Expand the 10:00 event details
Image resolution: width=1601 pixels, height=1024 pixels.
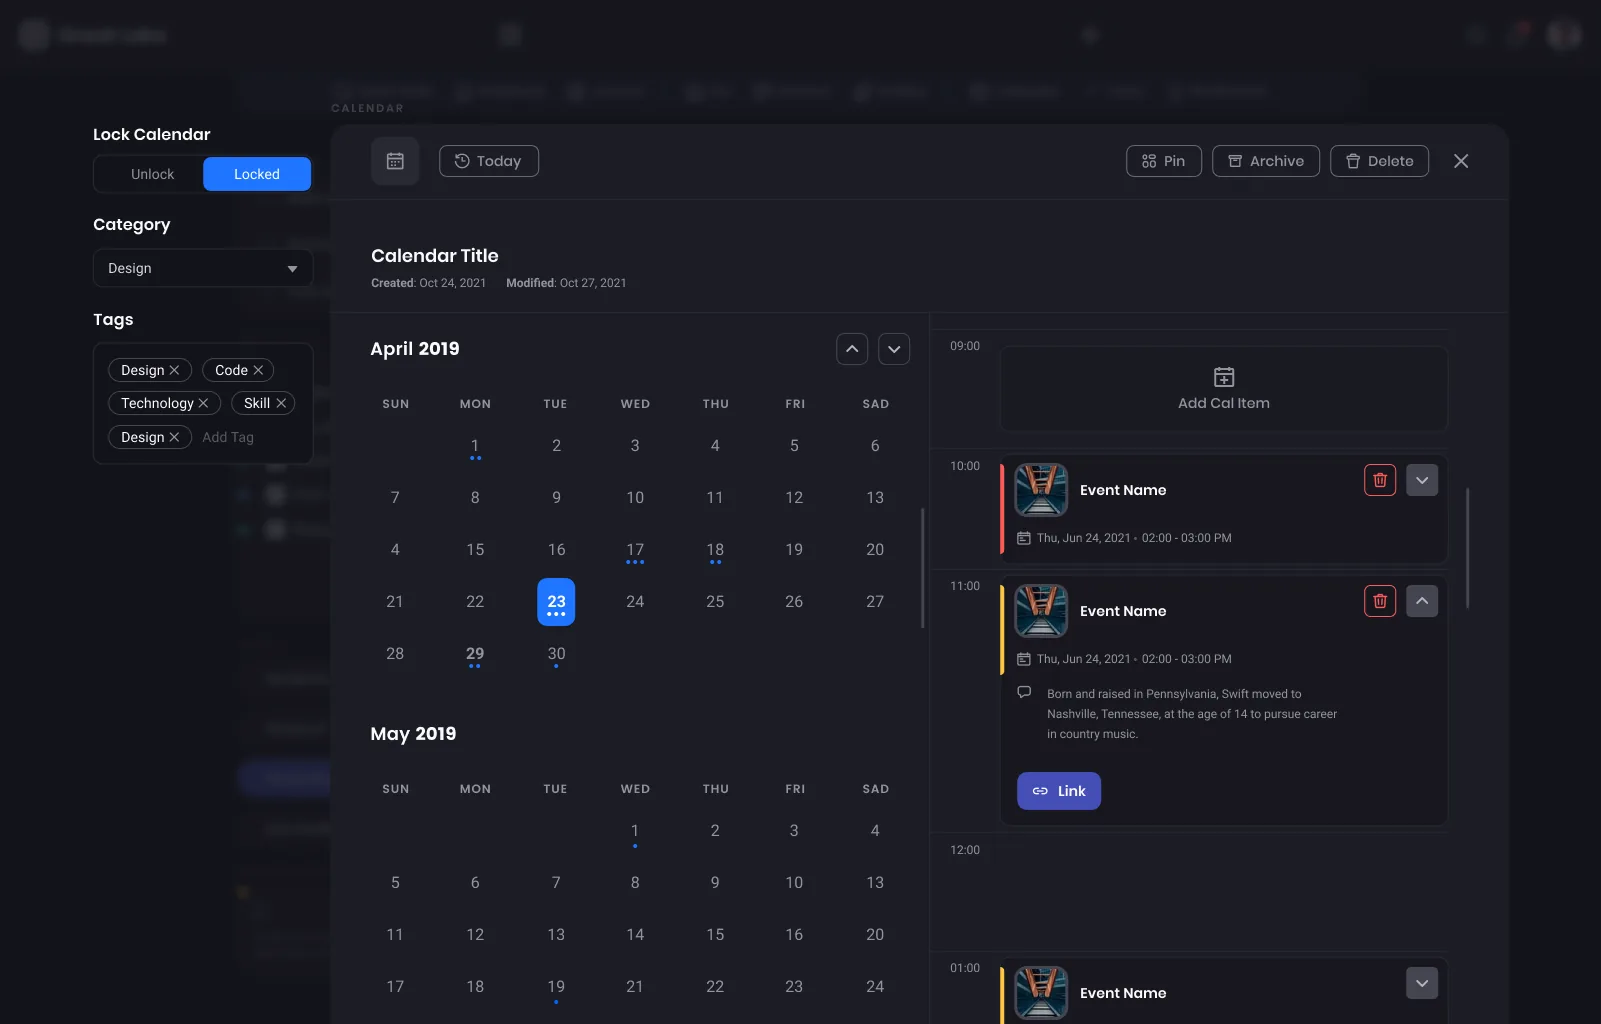1422,480
